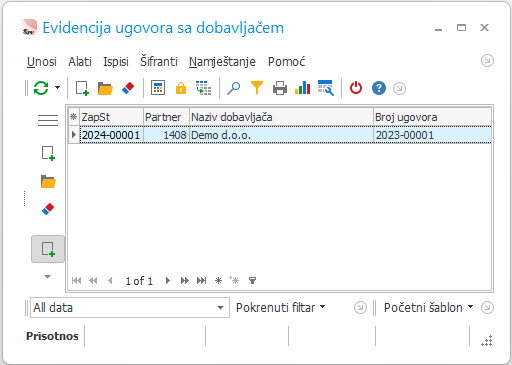The width and height of the screenshot is (512, 365).
Task: Open the calculator icon in toolbar
Action: 158,88
